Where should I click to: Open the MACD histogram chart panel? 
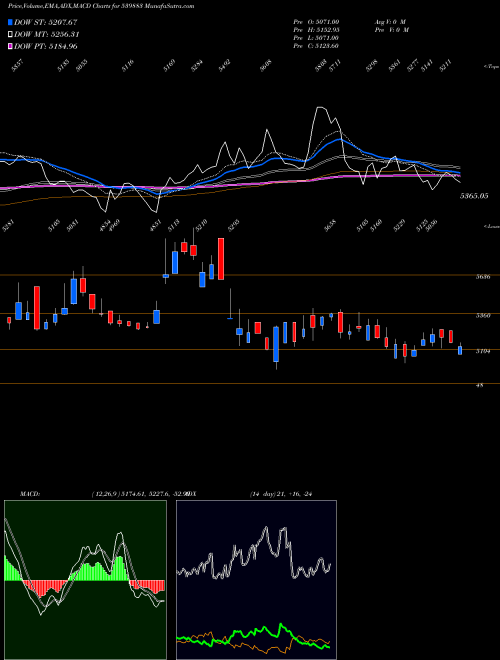(x=85, y=580)
